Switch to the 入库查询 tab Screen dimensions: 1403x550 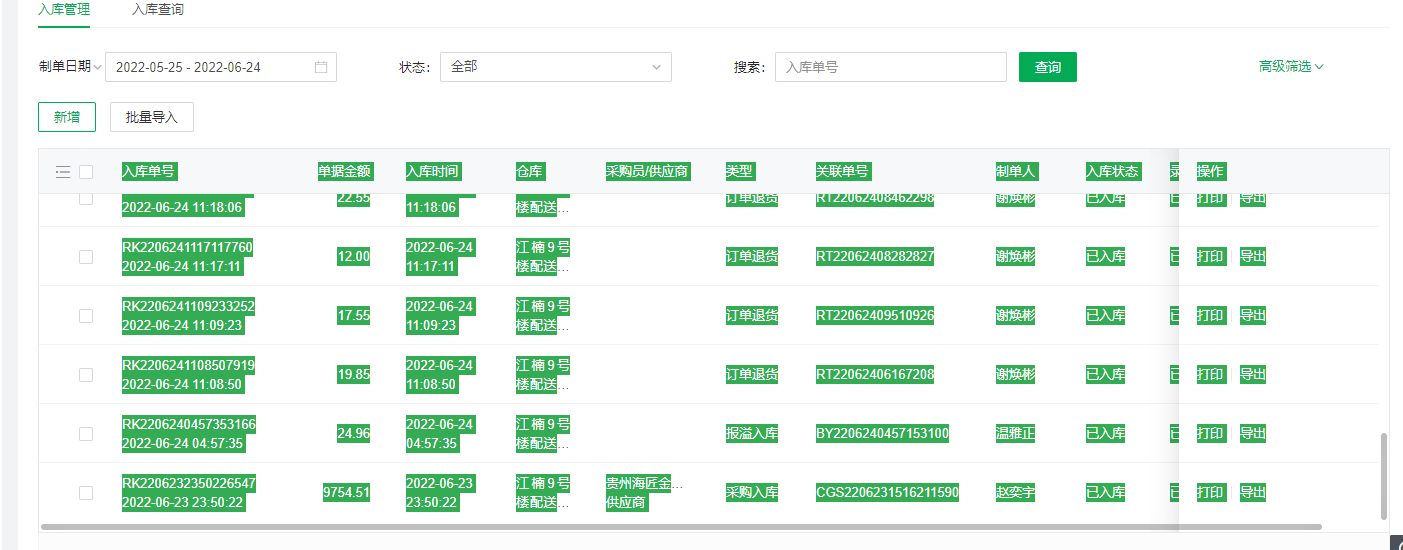pyautogui.click(x=157, y=10)
